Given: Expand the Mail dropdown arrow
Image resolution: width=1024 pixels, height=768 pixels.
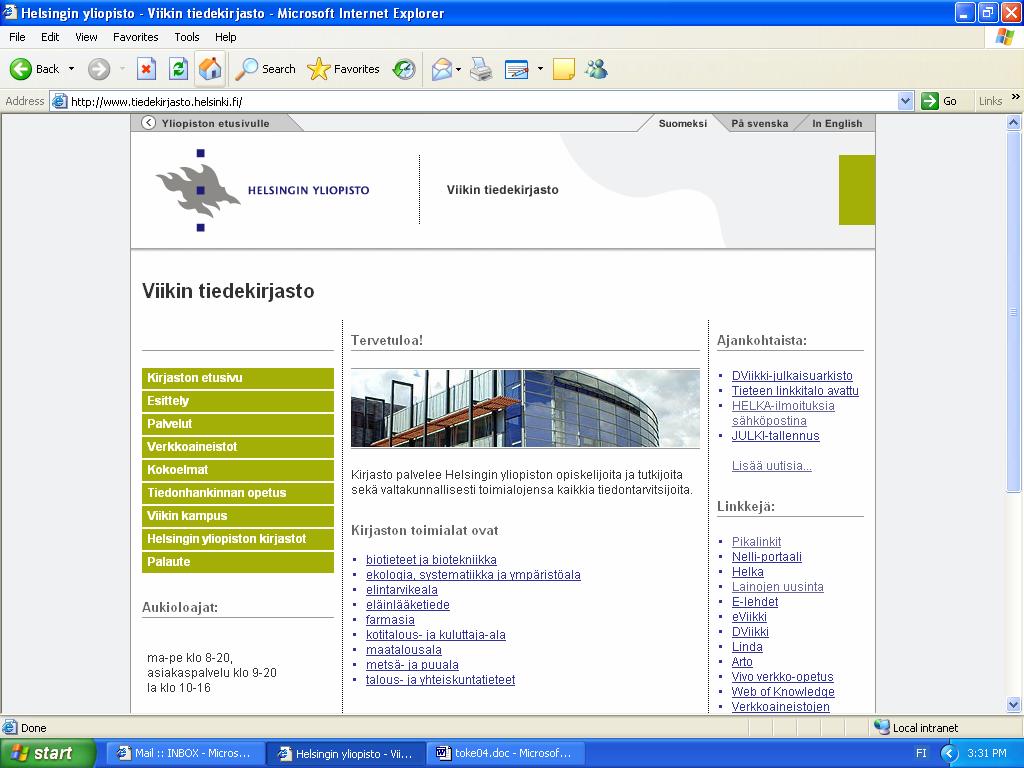Looking at the screenshot, I should pyautogui.click(x=458, y=69).
